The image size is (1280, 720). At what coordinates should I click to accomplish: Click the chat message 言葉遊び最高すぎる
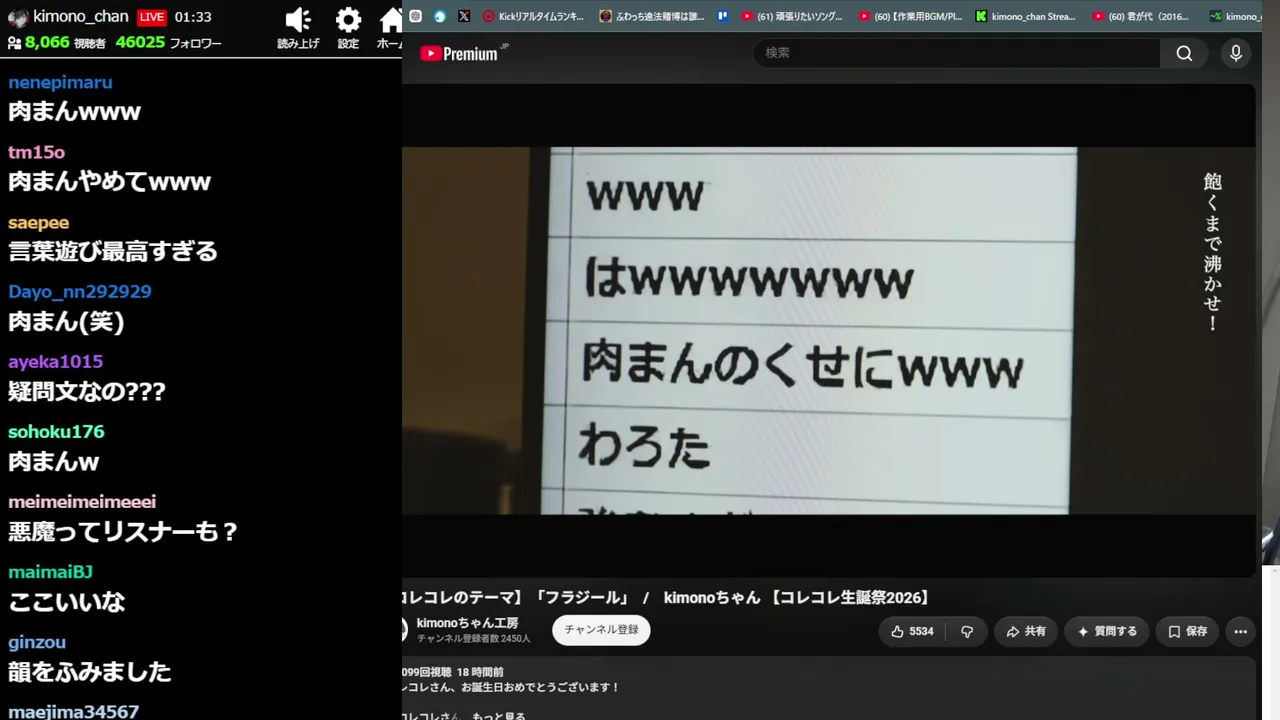click(113, 252)
